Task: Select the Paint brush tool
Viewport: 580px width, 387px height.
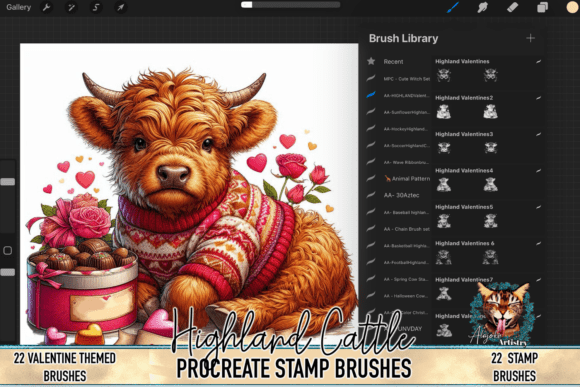Action: tap(453, 7)
